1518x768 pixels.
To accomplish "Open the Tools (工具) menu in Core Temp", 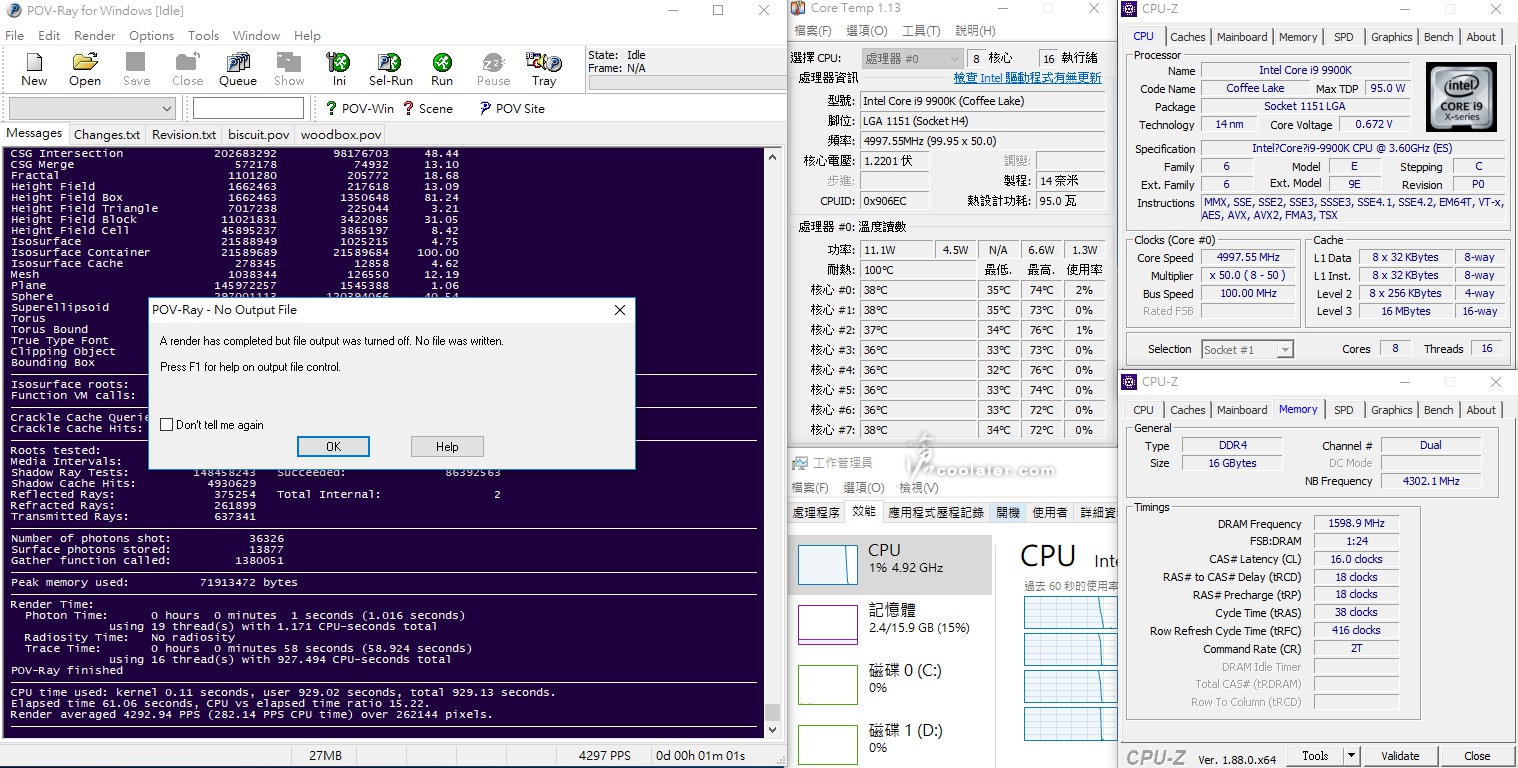I will [921, 31].
